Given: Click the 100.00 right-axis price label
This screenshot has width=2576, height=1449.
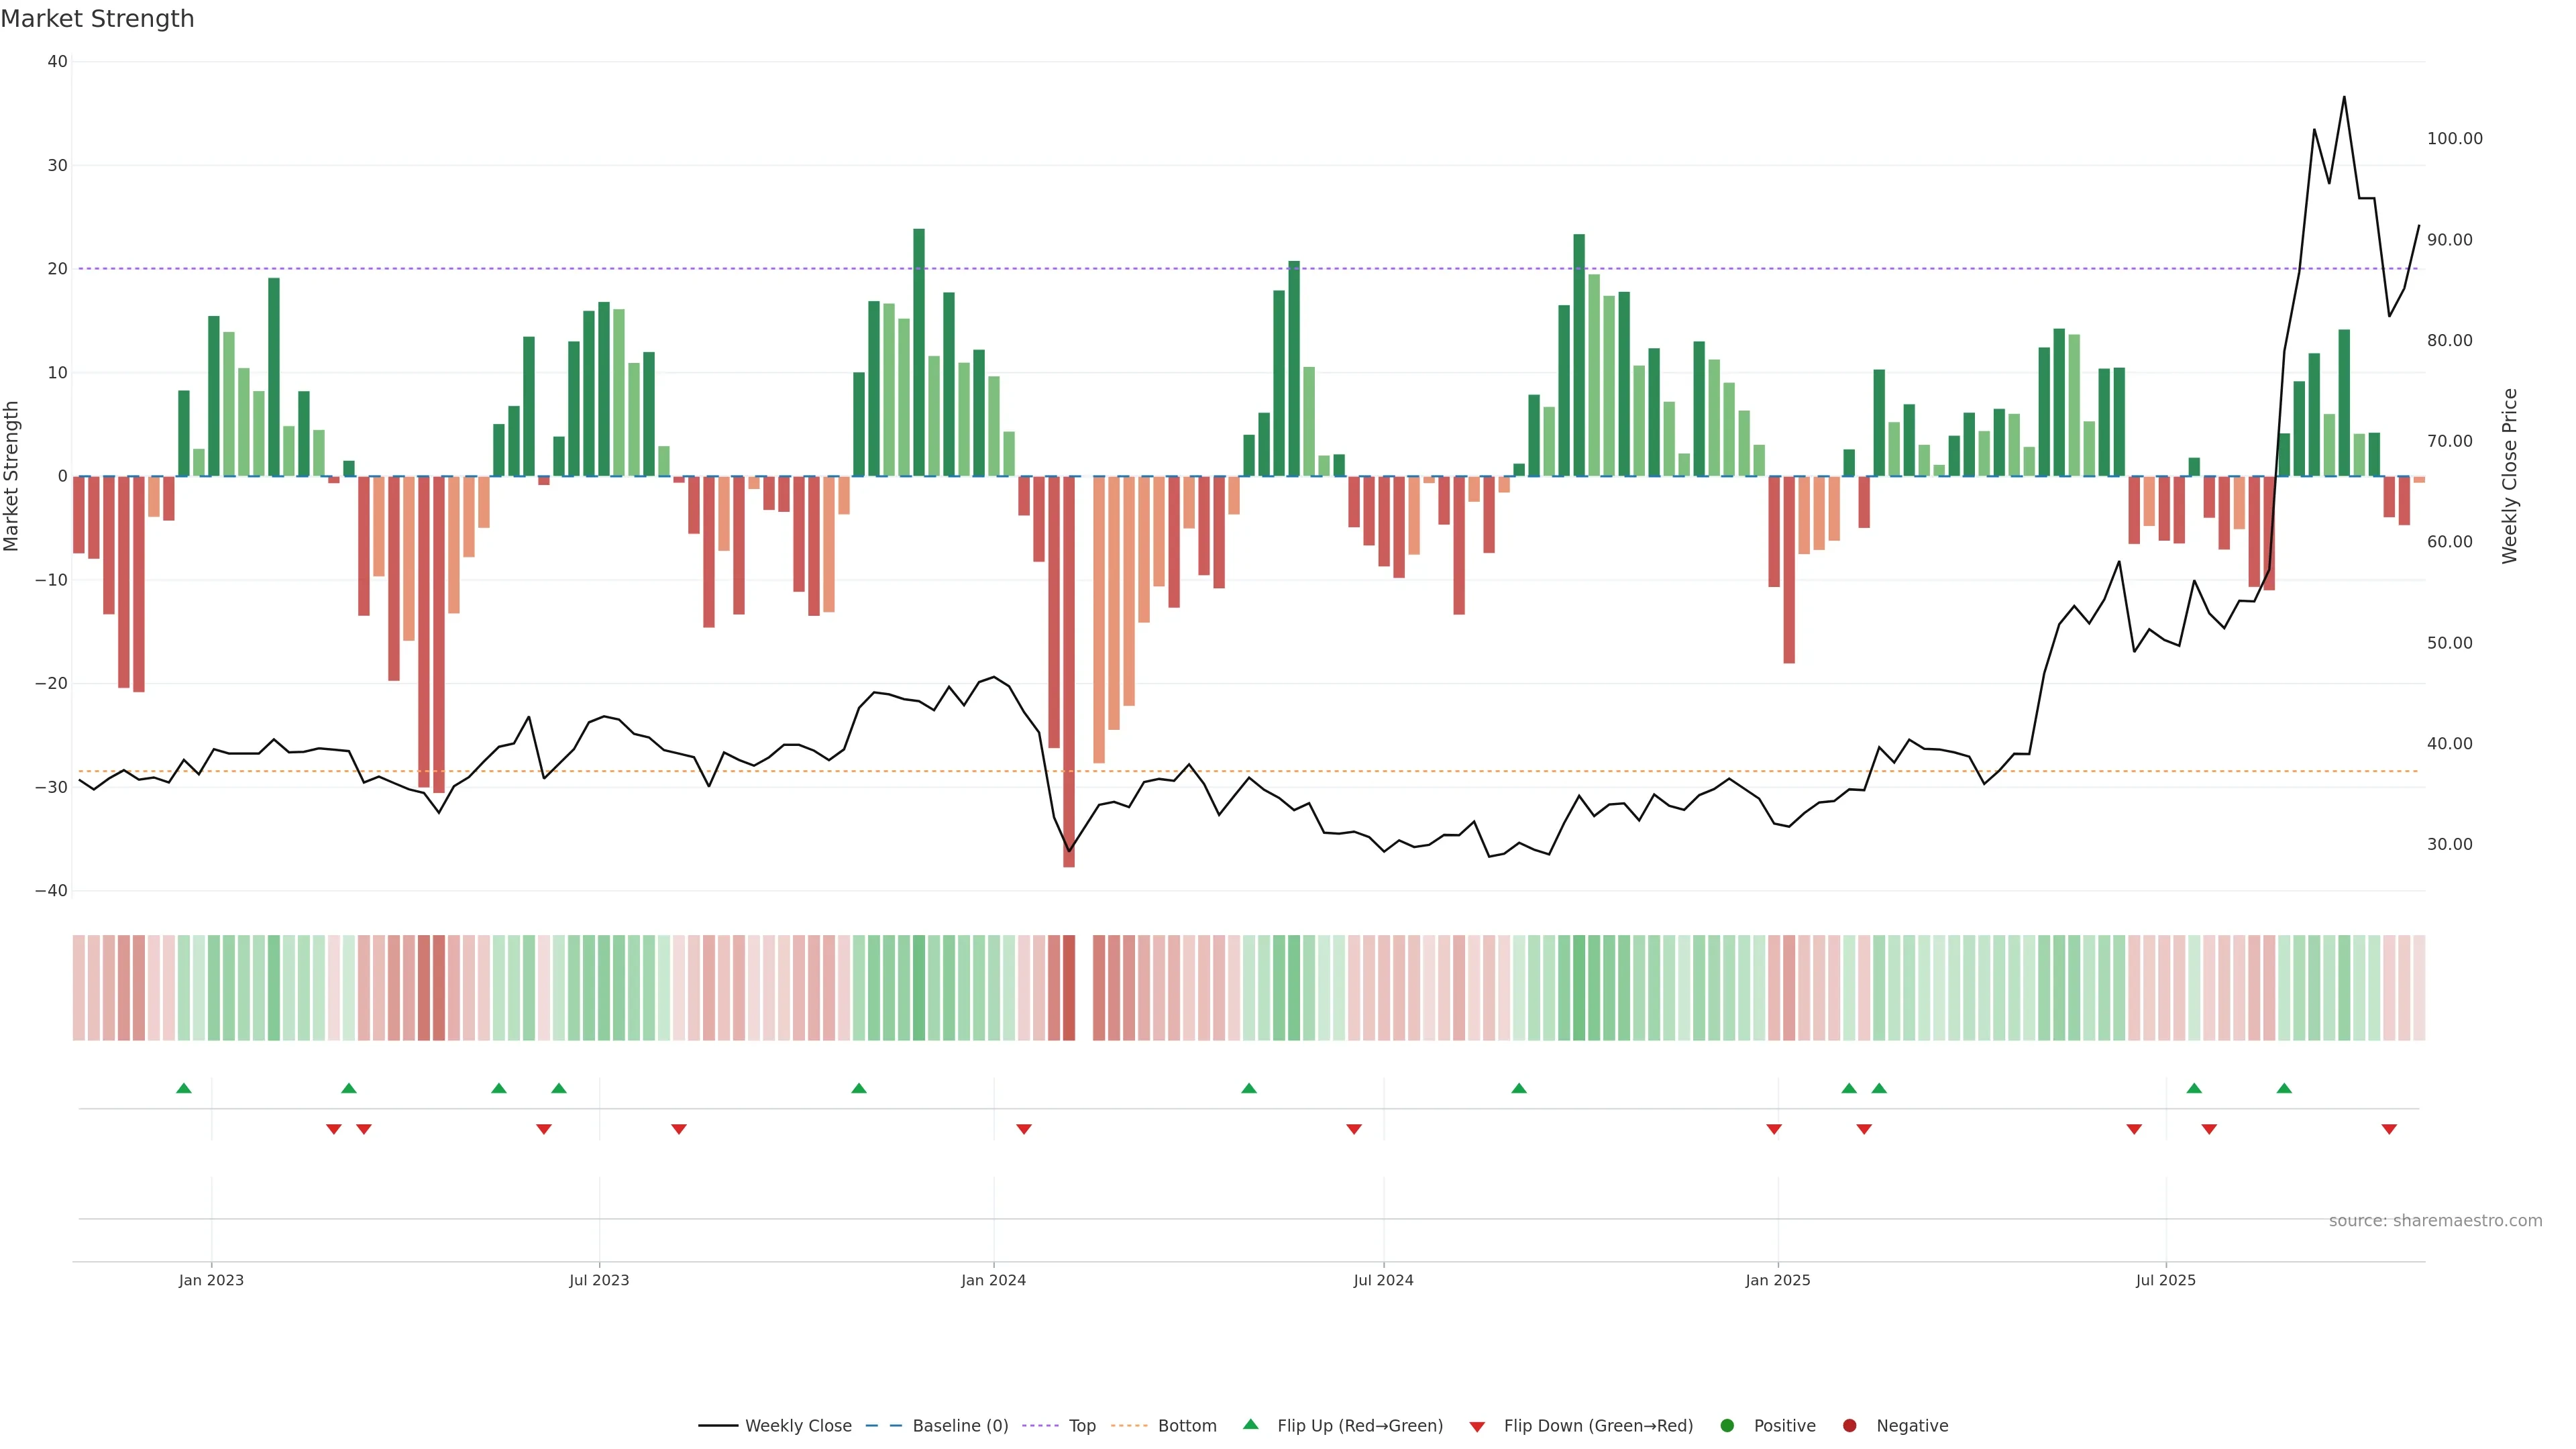Looking at the screenshot, I should click(x=2454, y=139).
